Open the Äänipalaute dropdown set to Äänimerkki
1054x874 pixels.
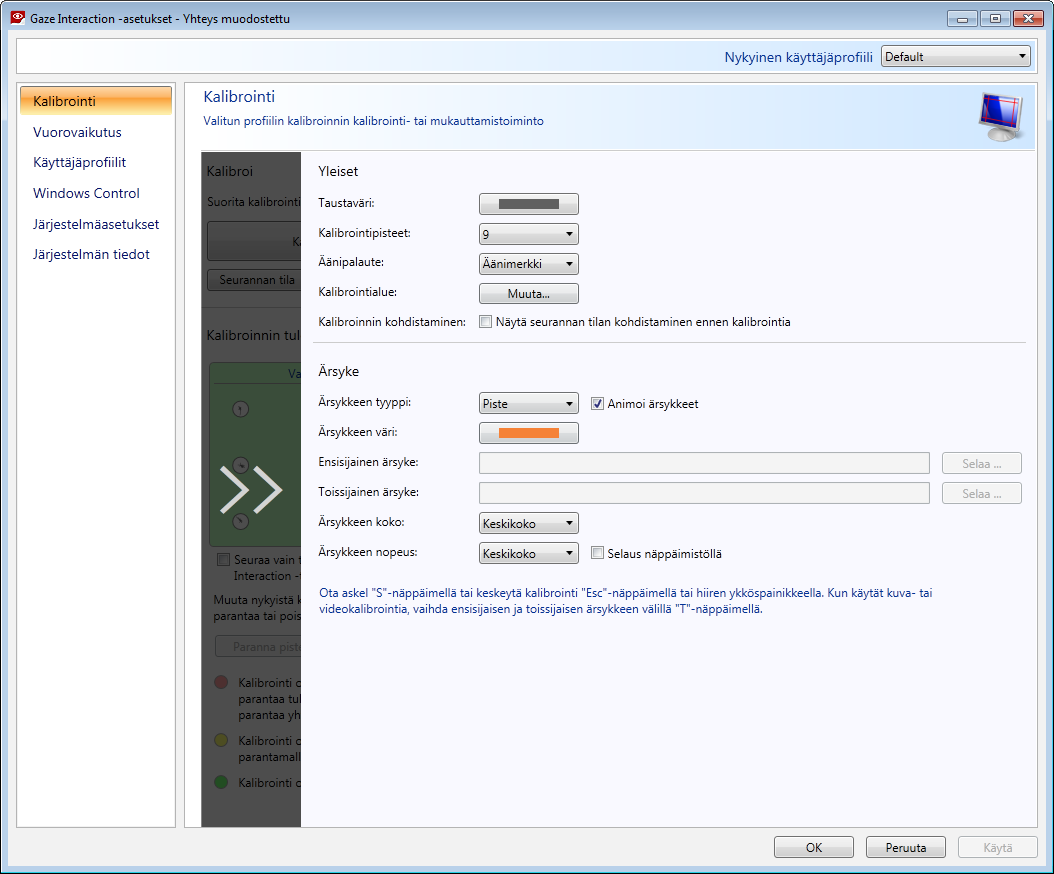(528, 264)
